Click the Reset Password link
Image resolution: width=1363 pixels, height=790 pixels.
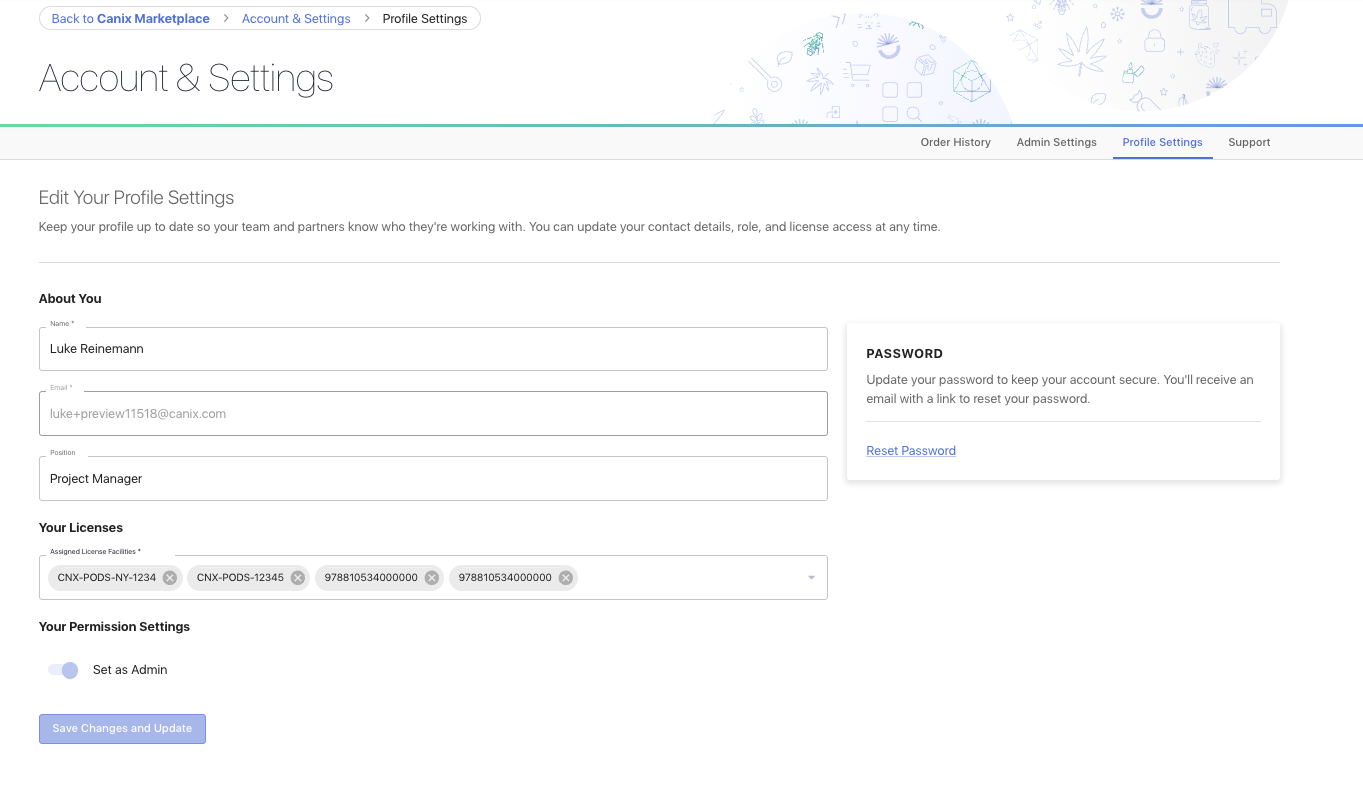point(911,451)
